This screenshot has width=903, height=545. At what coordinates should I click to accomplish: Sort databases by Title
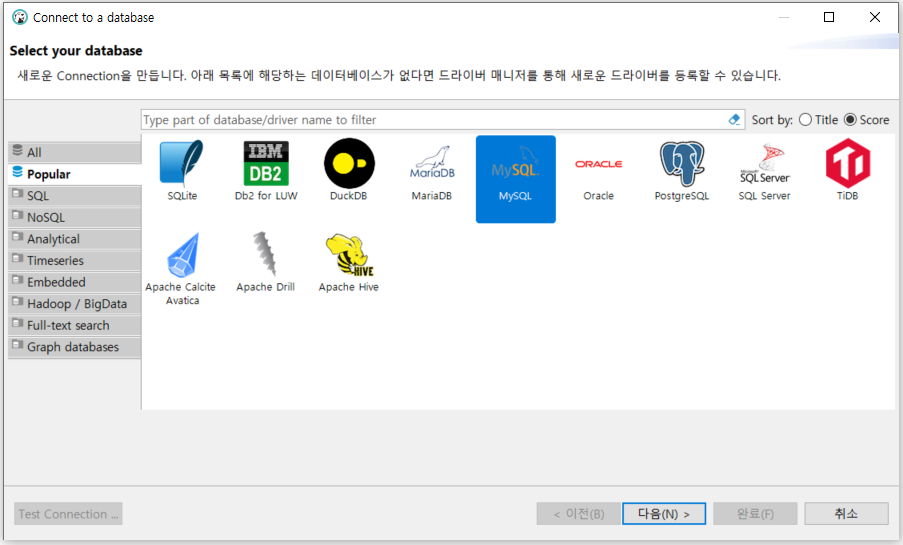tap(805, 120)
